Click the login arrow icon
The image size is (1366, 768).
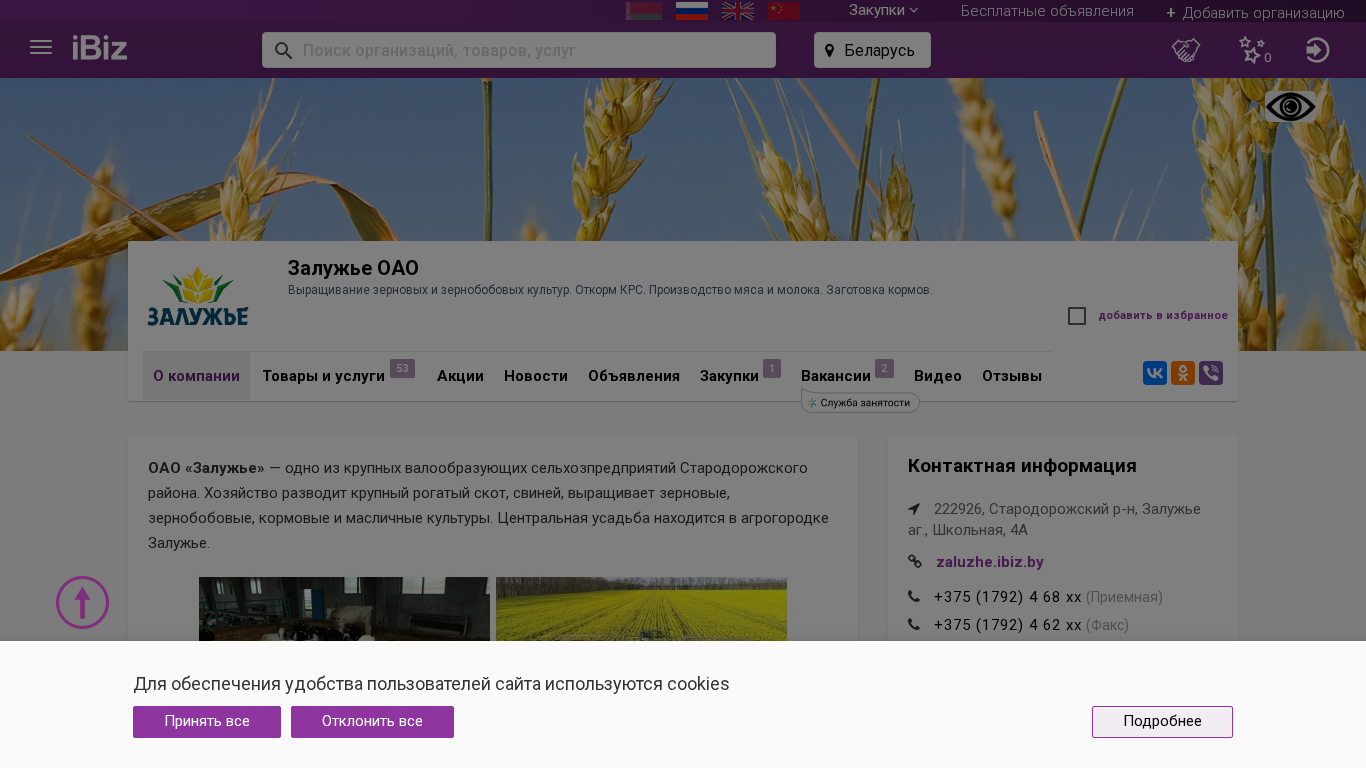[x=1317, y=50]
